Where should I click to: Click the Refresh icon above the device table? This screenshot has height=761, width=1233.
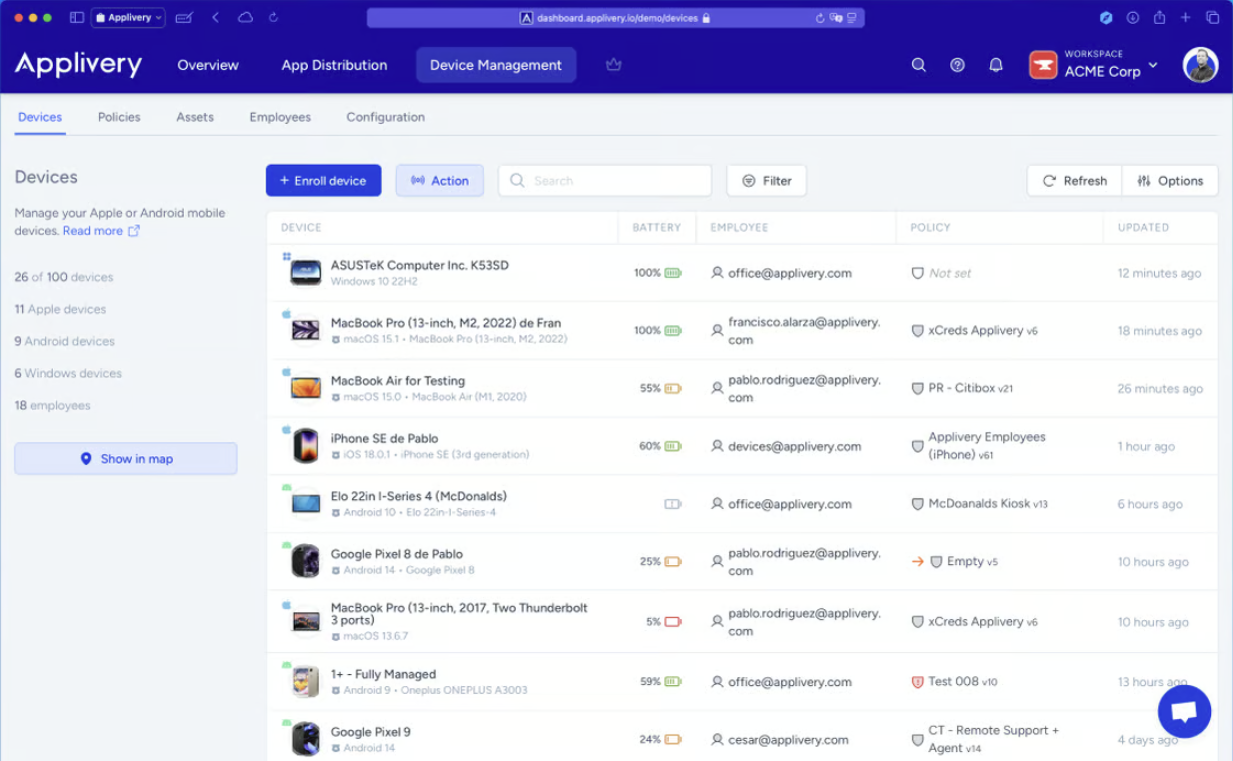coord(1051,181)
